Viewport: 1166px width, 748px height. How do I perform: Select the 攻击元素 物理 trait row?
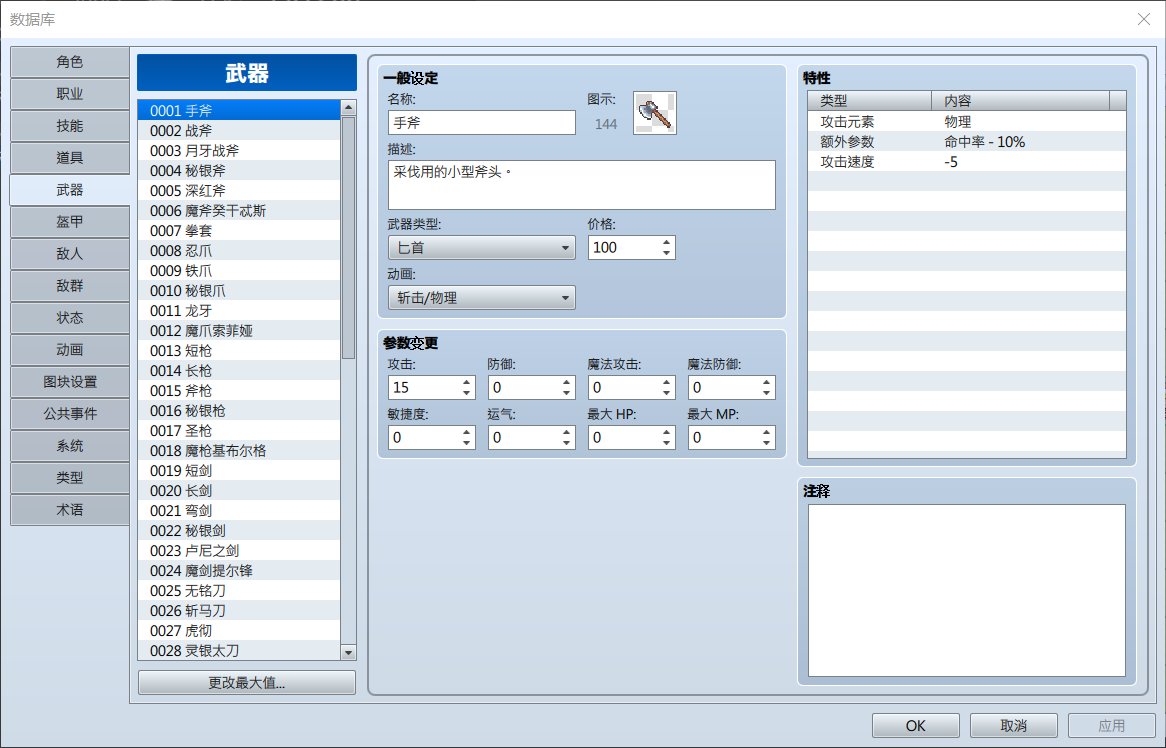967,122
